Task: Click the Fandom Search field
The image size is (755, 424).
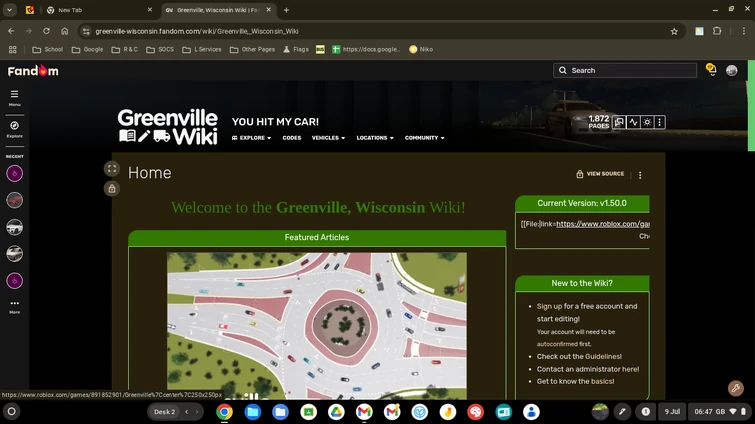Action: point(625,70)
